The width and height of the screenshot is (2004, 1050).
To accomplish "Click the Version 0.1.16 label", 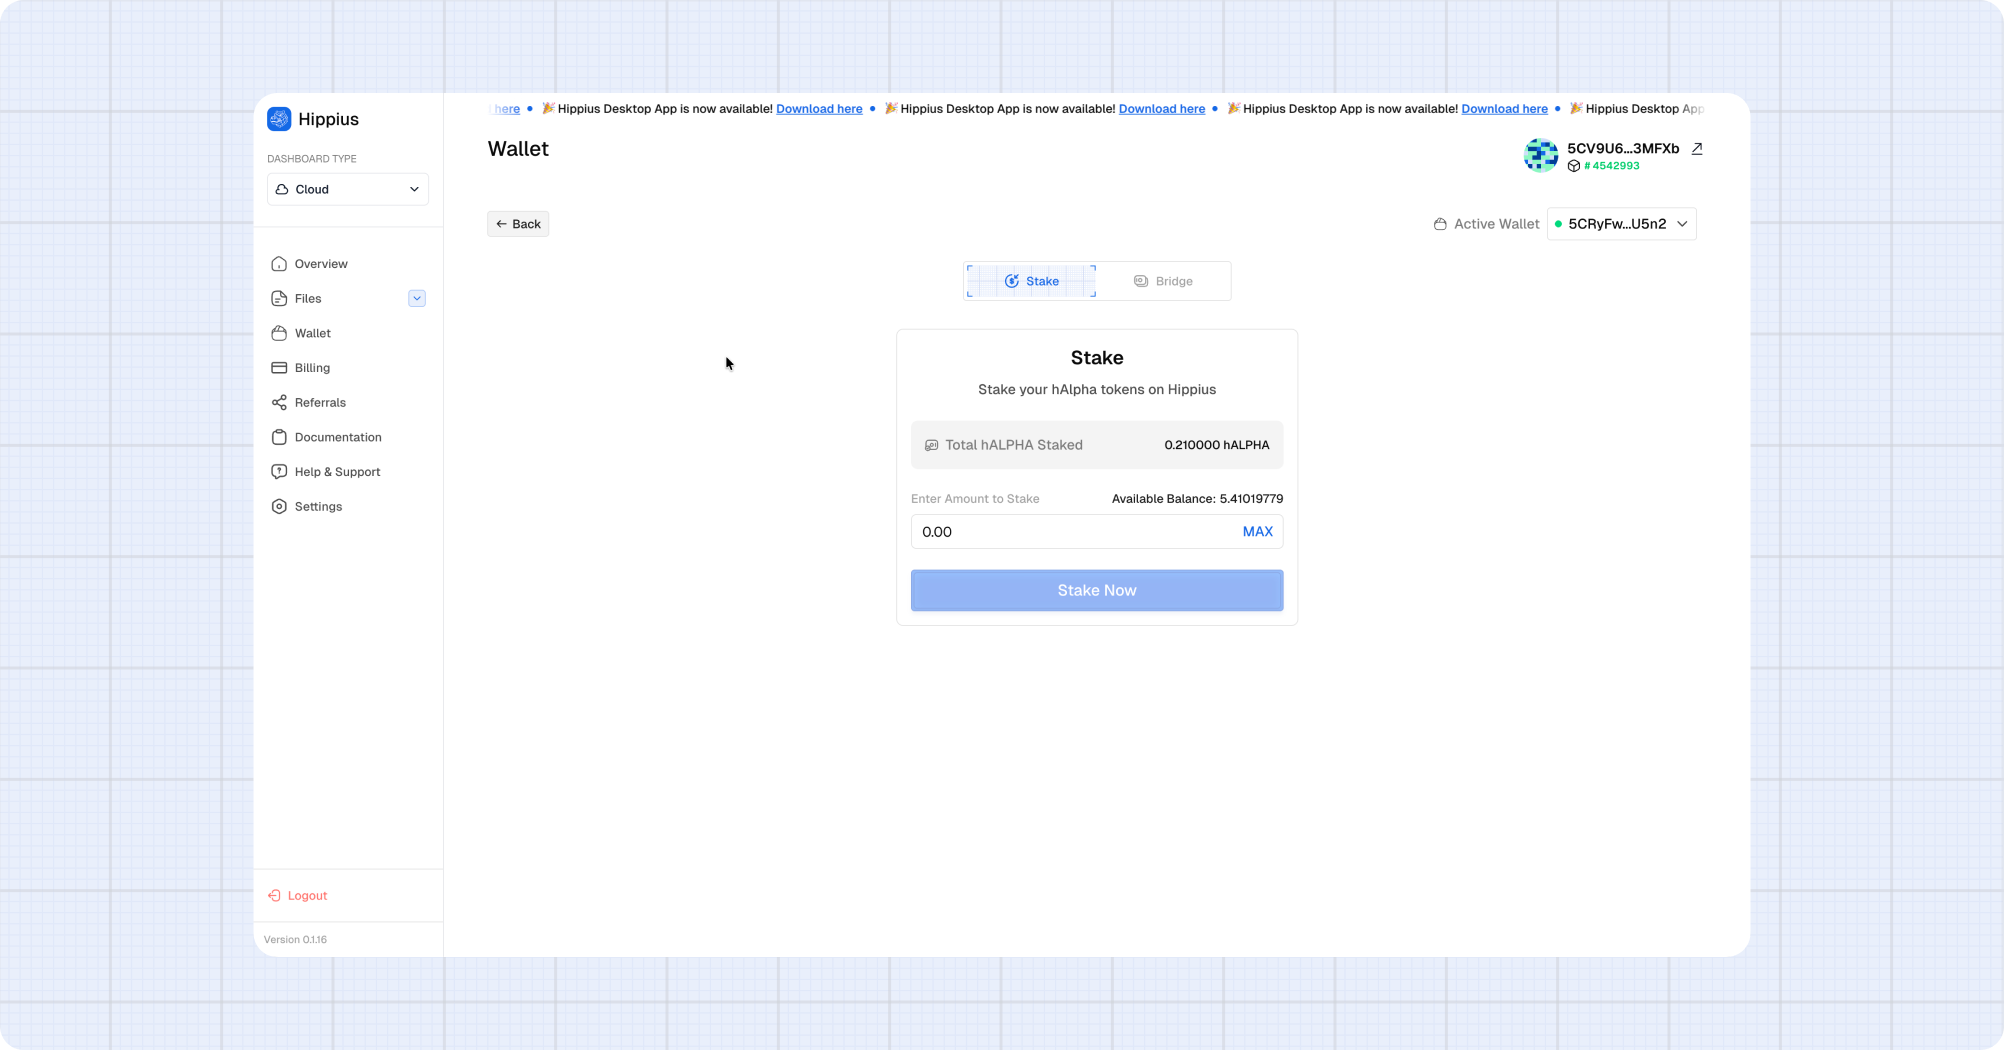I will point(295,939).
